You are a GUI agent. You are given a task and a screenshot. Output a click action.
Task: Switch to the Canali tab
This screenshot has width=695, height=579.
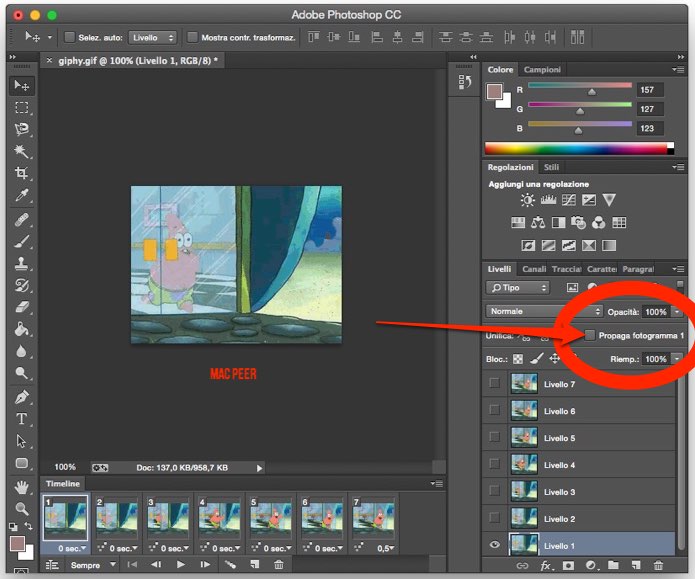coord(534,269)
